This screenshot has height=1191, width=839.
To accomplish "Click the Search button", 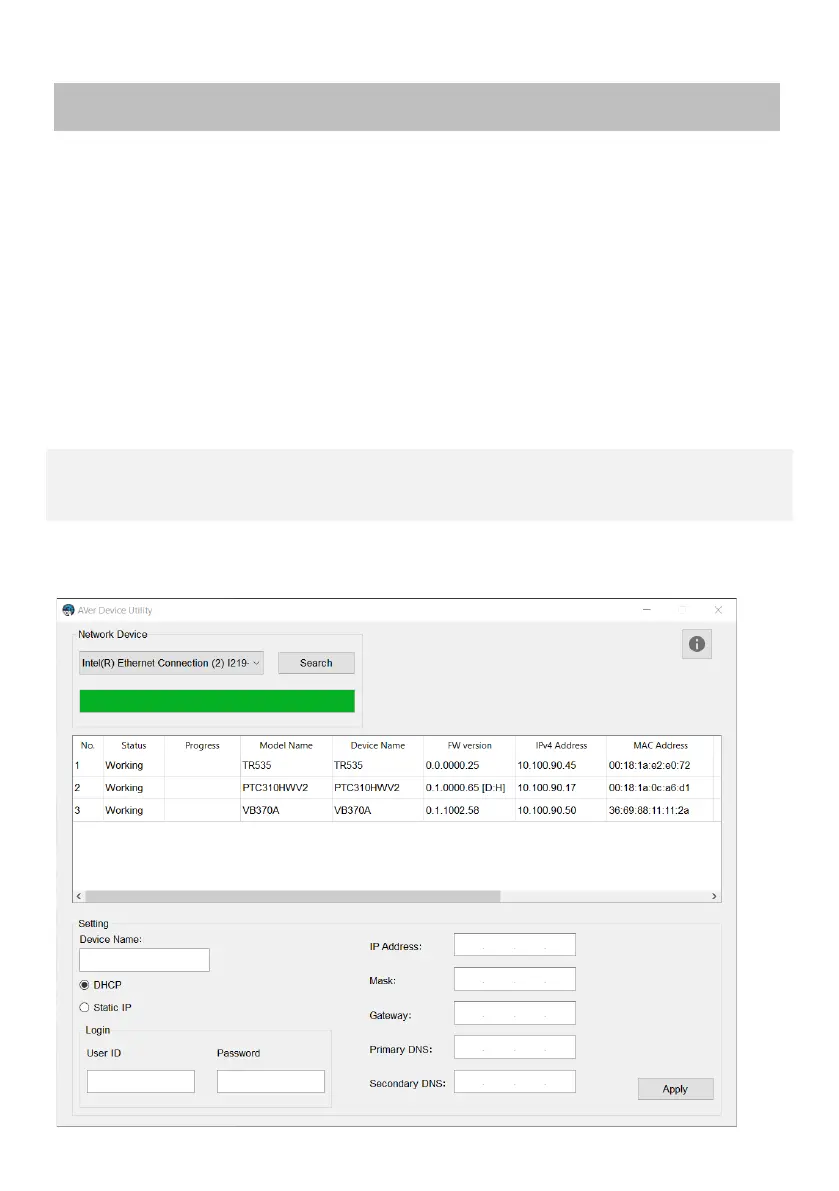I will (316, 663).
